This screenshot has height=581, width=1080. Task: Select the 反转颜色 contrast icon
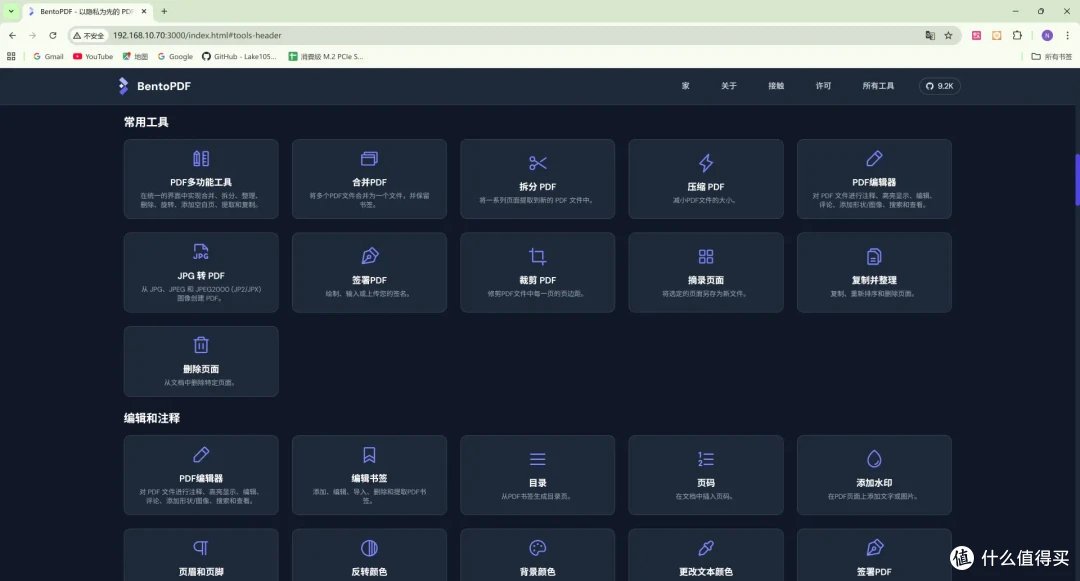click(369, 548)
